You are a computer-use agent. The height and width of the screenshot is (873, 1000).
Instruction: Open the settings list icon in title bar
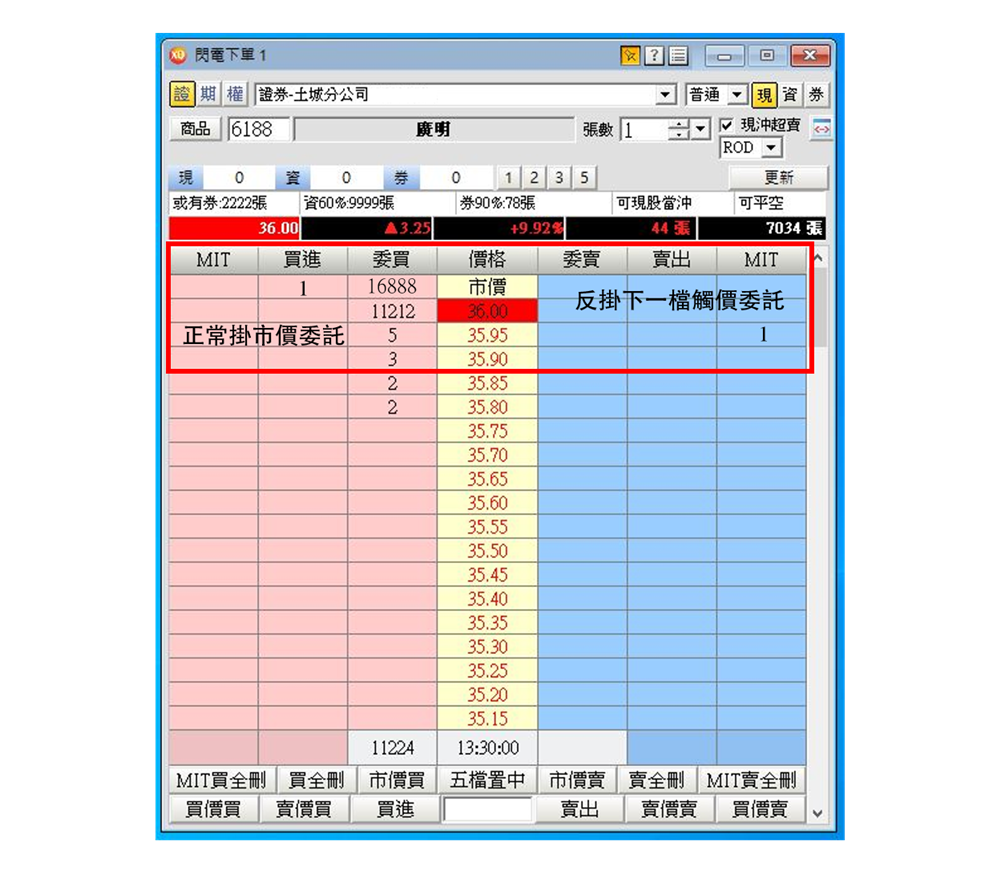(x=678, y=56)
